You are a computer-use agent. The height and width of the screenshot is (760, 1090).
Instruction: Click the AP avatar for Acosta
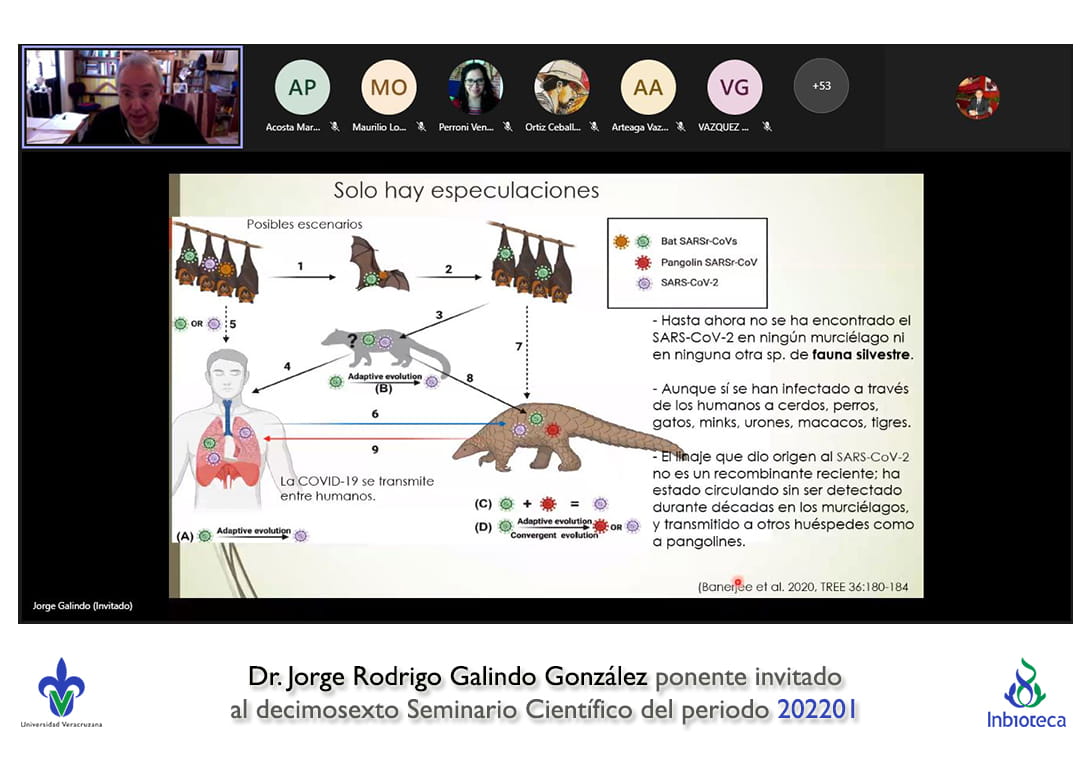tap(302, 87)
